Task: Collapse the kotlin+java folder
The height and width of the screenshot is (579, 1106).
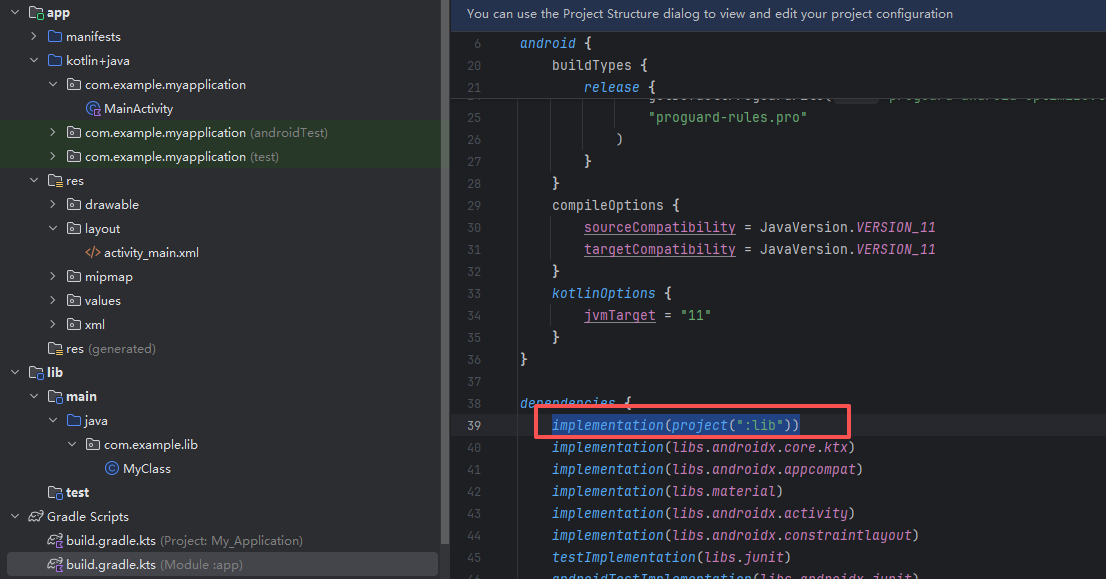Action: coord(34,61)
